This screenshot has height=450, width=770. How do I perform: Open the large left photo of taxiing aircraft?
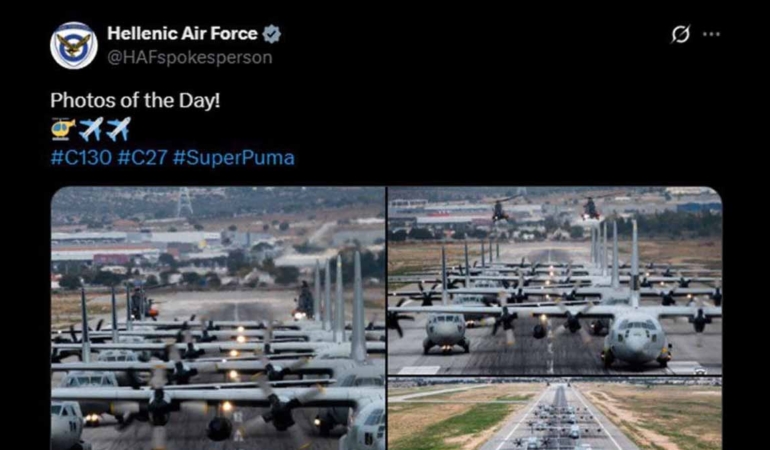click(218, 318)
